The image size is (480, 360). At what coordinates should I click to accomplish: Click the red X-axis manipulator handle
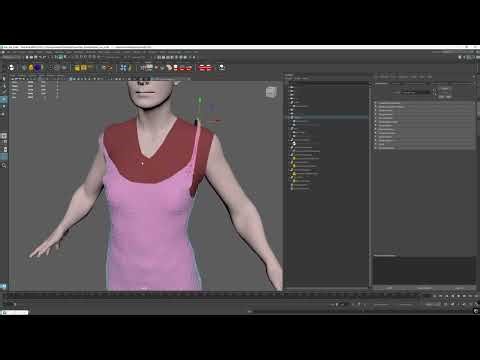pos(218,121)
